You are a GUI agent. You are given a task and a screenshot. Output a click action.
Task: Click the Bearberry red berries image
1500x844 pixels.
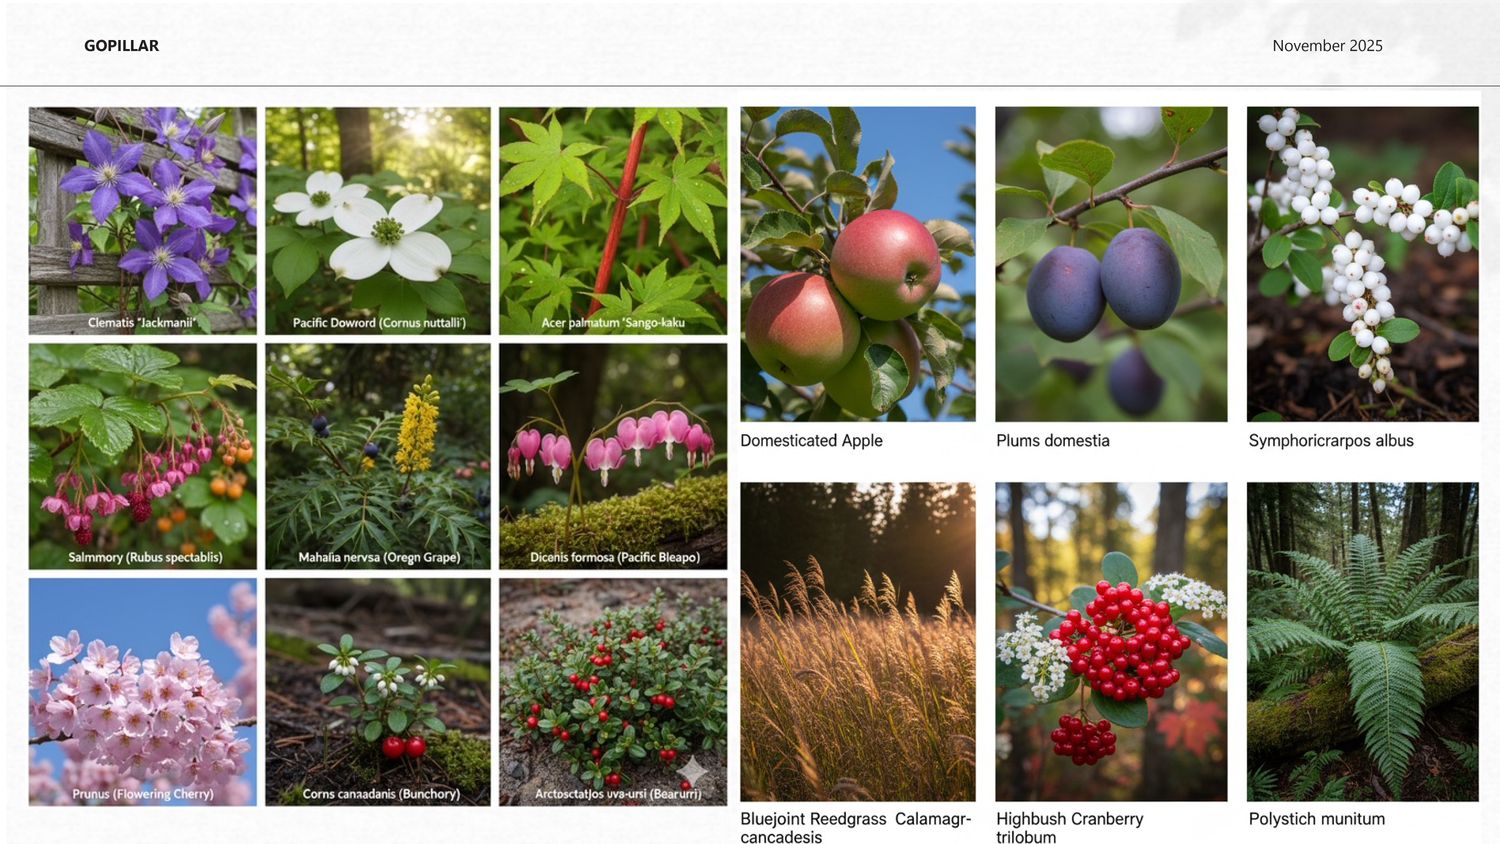[x=613, y=692]
